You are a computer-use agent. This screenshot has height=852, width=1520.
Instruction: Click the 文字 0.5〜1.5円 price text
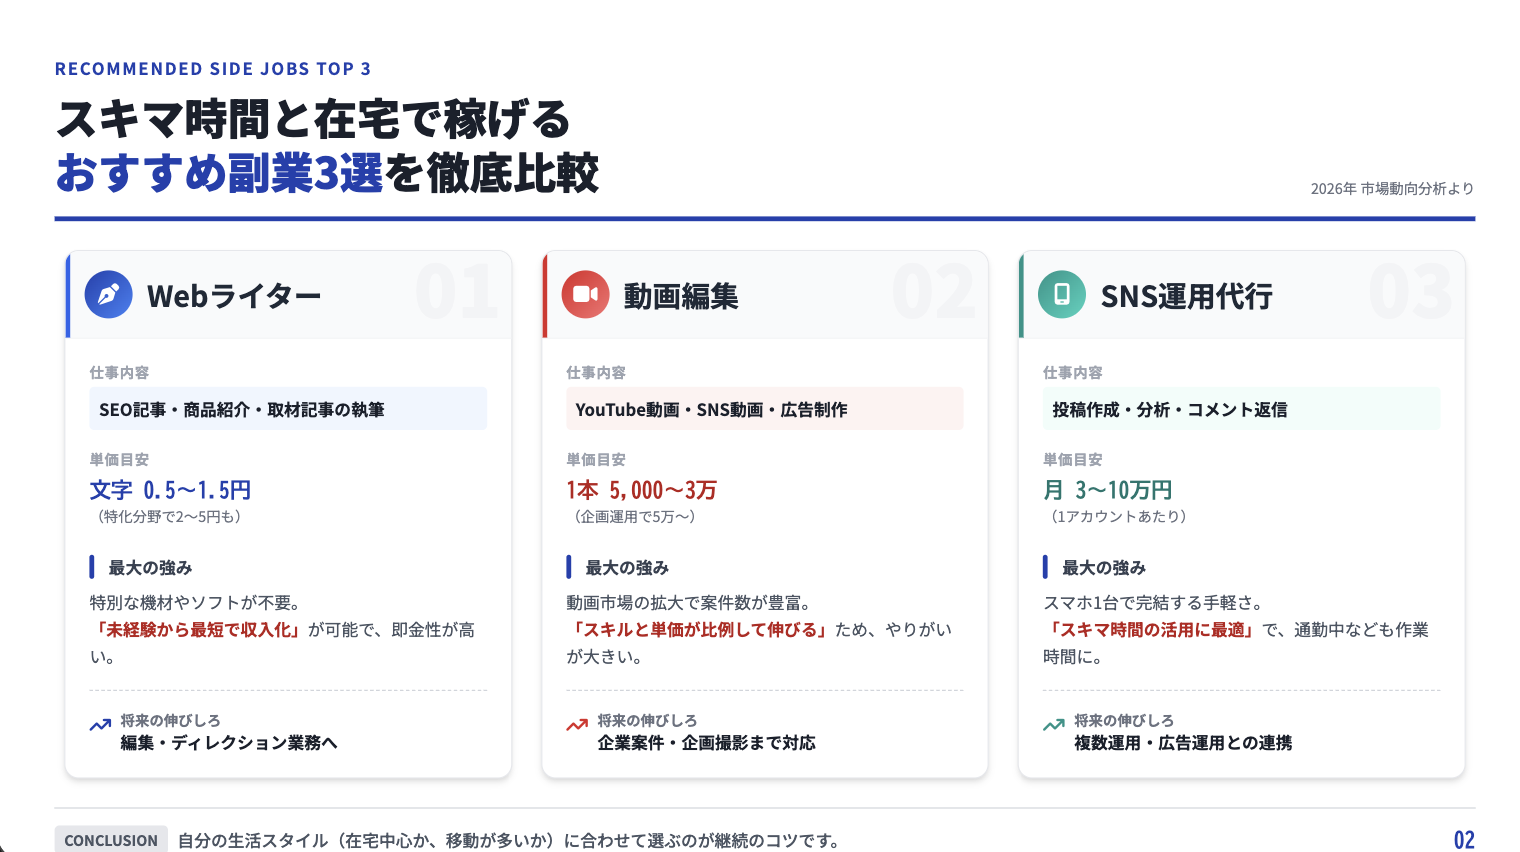coord(170,490)
